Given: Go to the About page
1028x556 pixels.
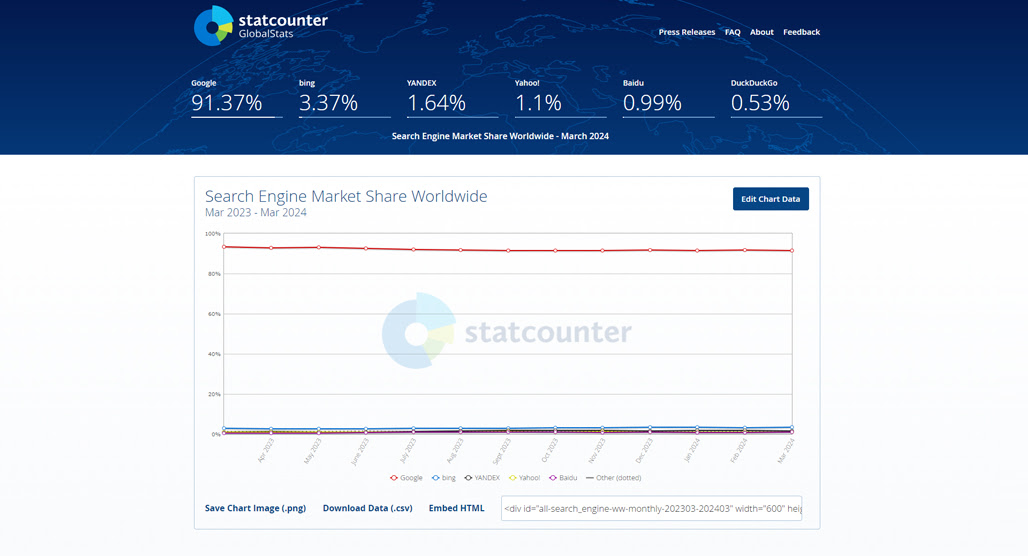Looking at the screenshot, I should [x=761, y=32].
